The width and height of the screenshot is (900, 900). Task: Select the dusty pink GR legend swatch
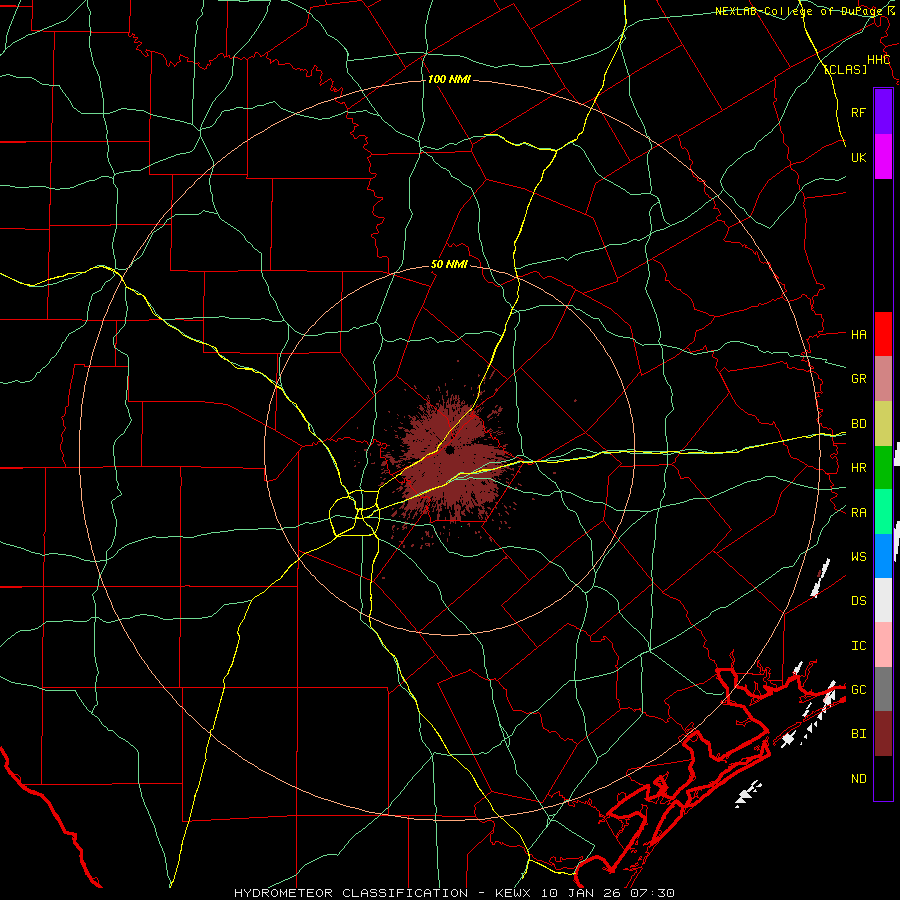click(883, 379)
